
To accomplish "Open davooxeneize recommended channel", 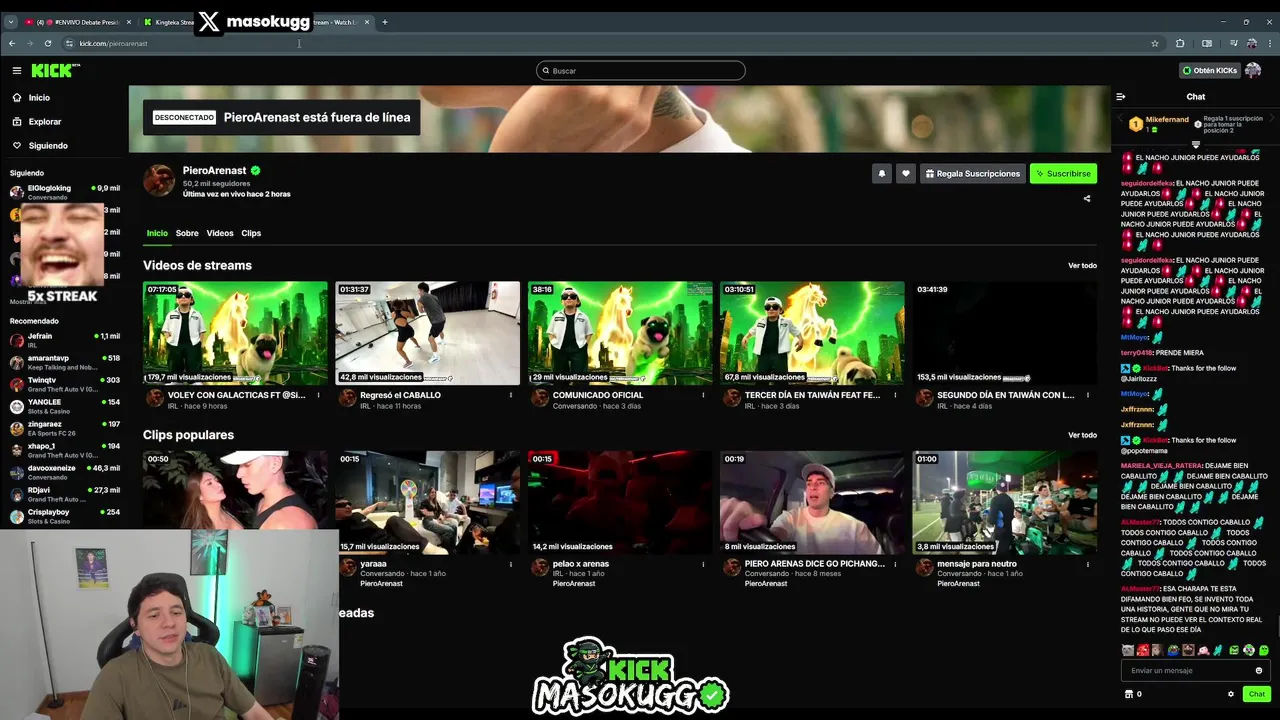I will click(x=64, y=472).
